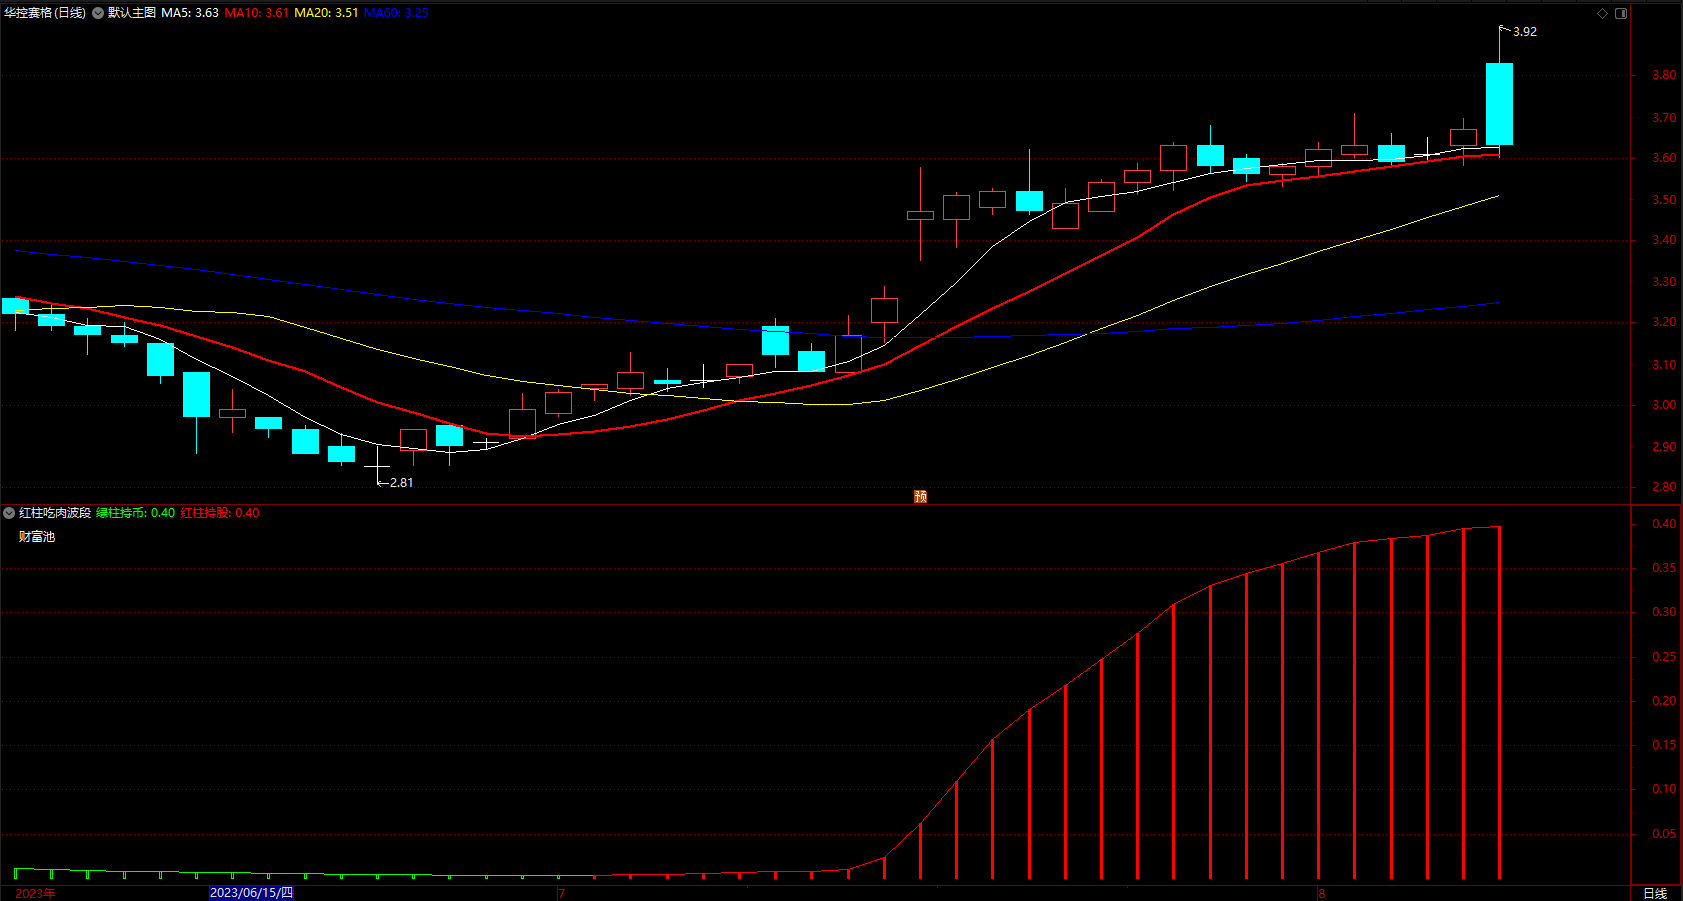1683x901 pixels.
Task: Click the tall cyan candle under 3.92
Action: 1499,104
